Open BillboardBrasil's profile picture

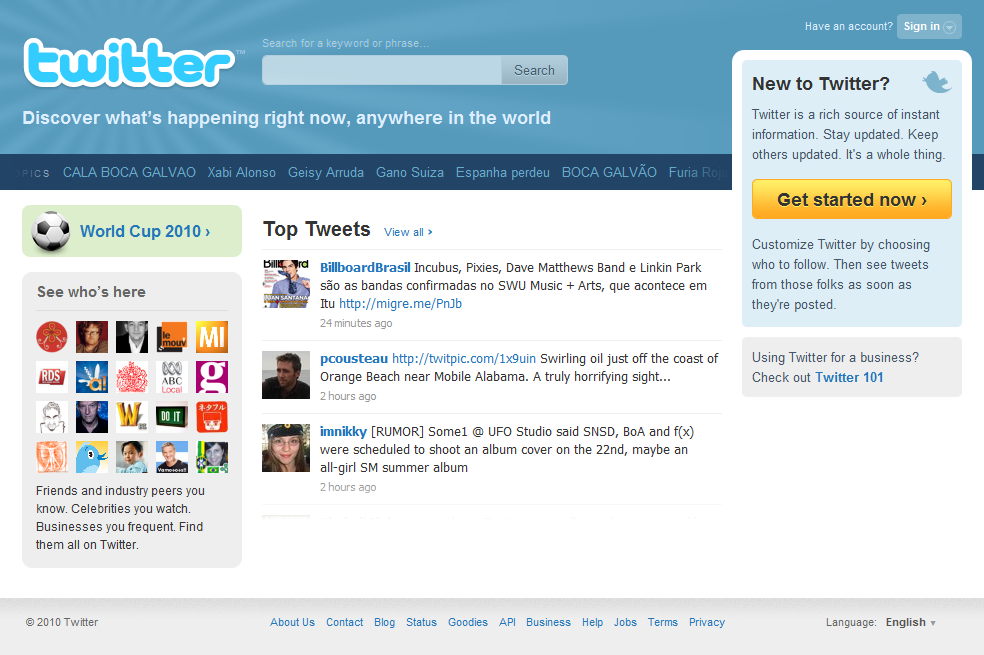pos(286,284)
